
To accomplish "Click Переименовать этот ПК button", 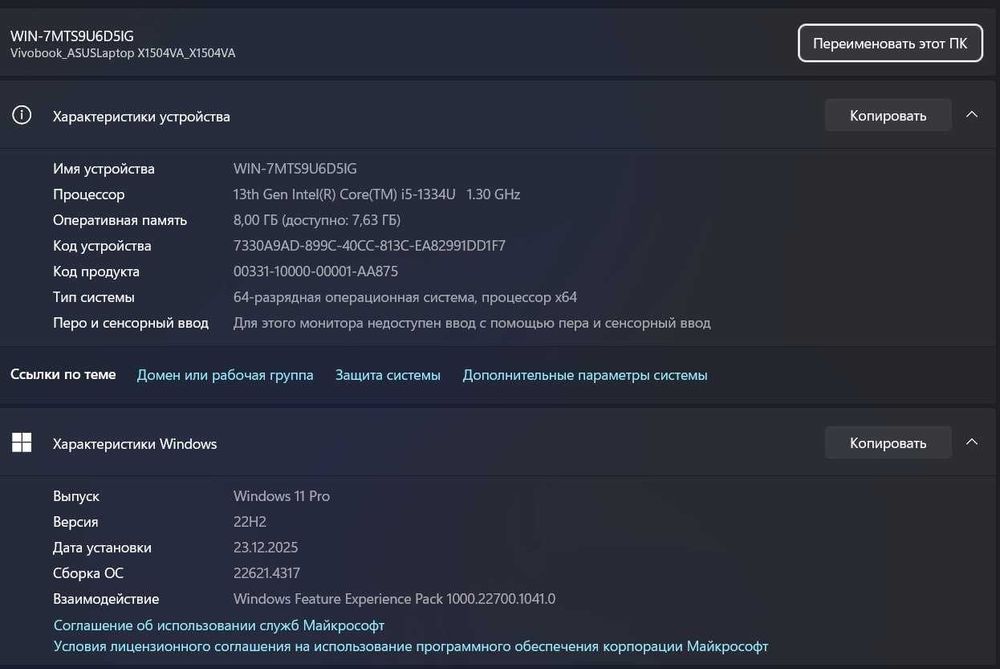I will click(x=890, y=43).
